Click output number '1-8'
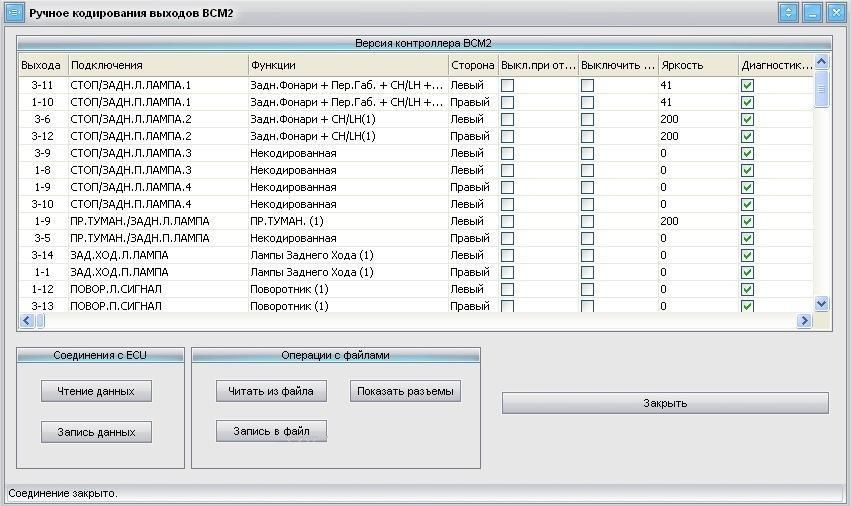The height and width of the screenshot is (506, 851). 42,170
